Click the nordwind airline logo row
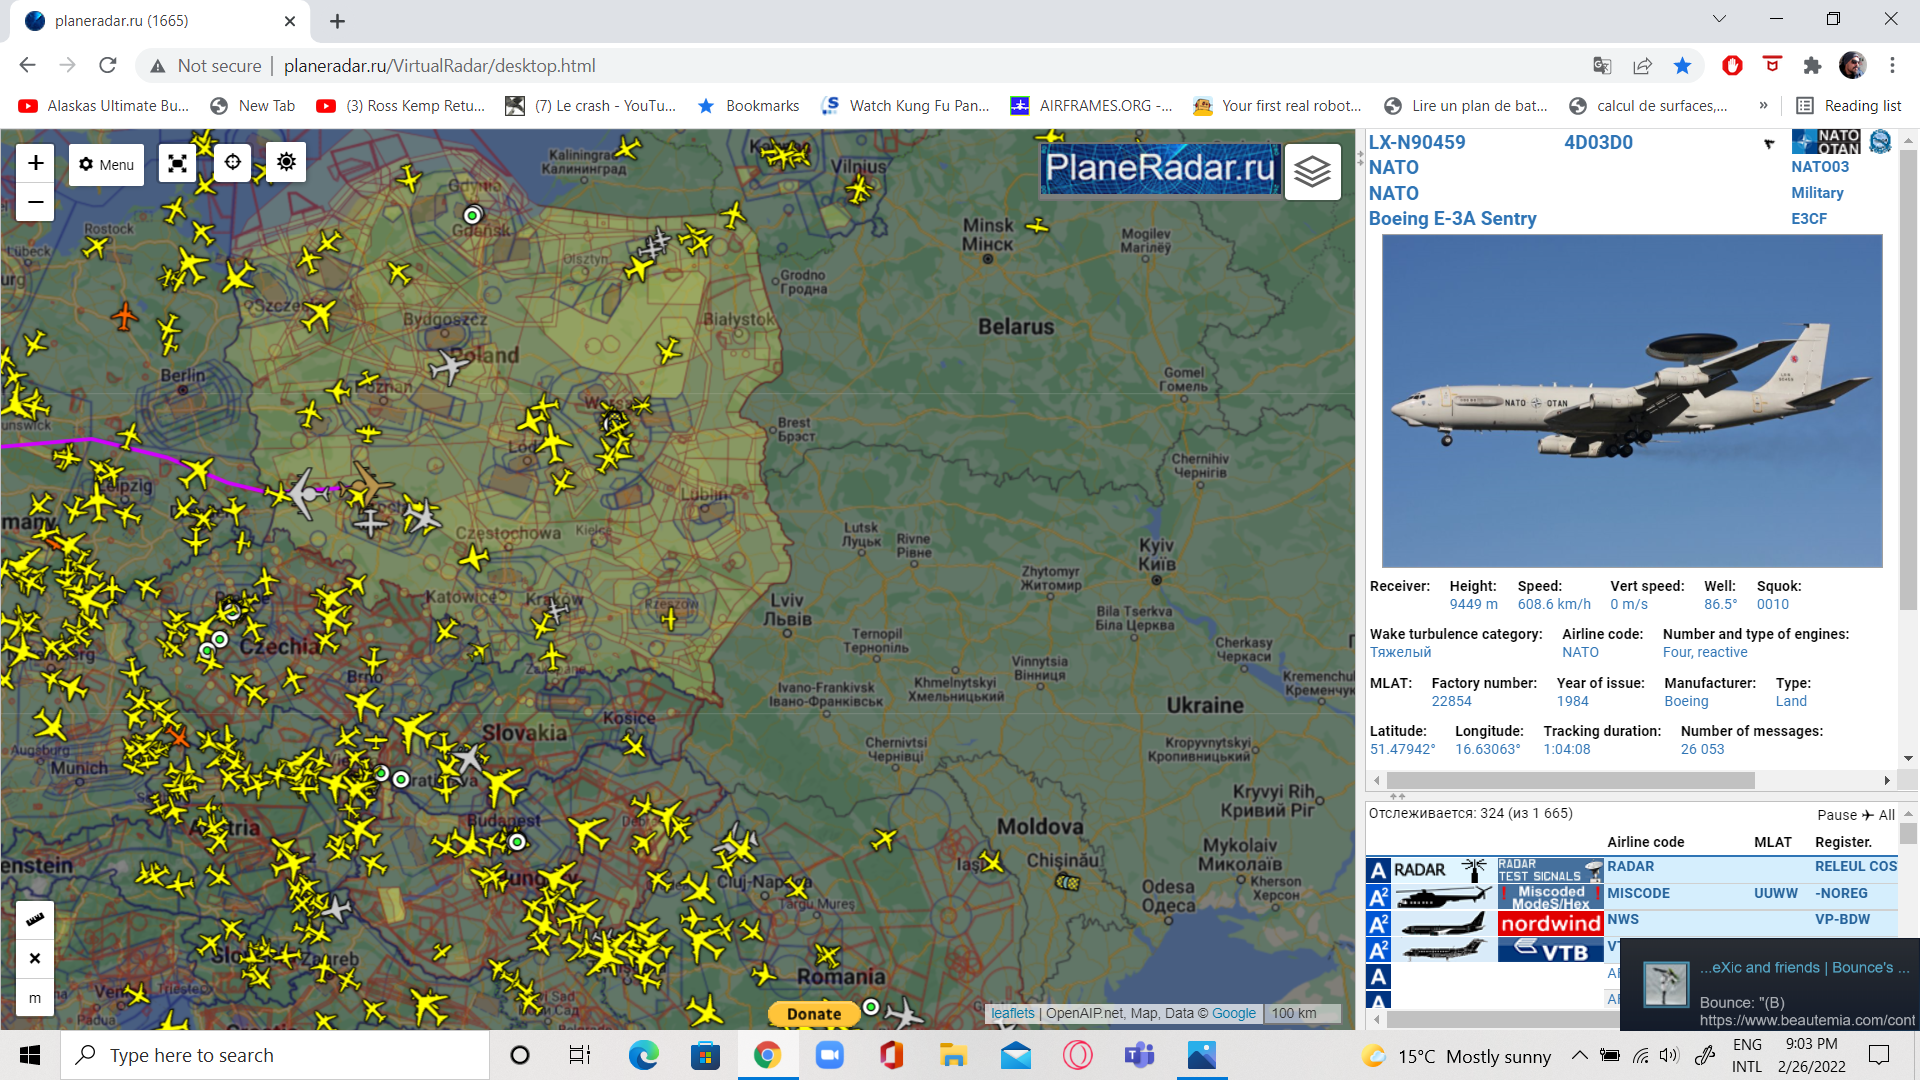1920x1080 pixels. point(1550,923)
